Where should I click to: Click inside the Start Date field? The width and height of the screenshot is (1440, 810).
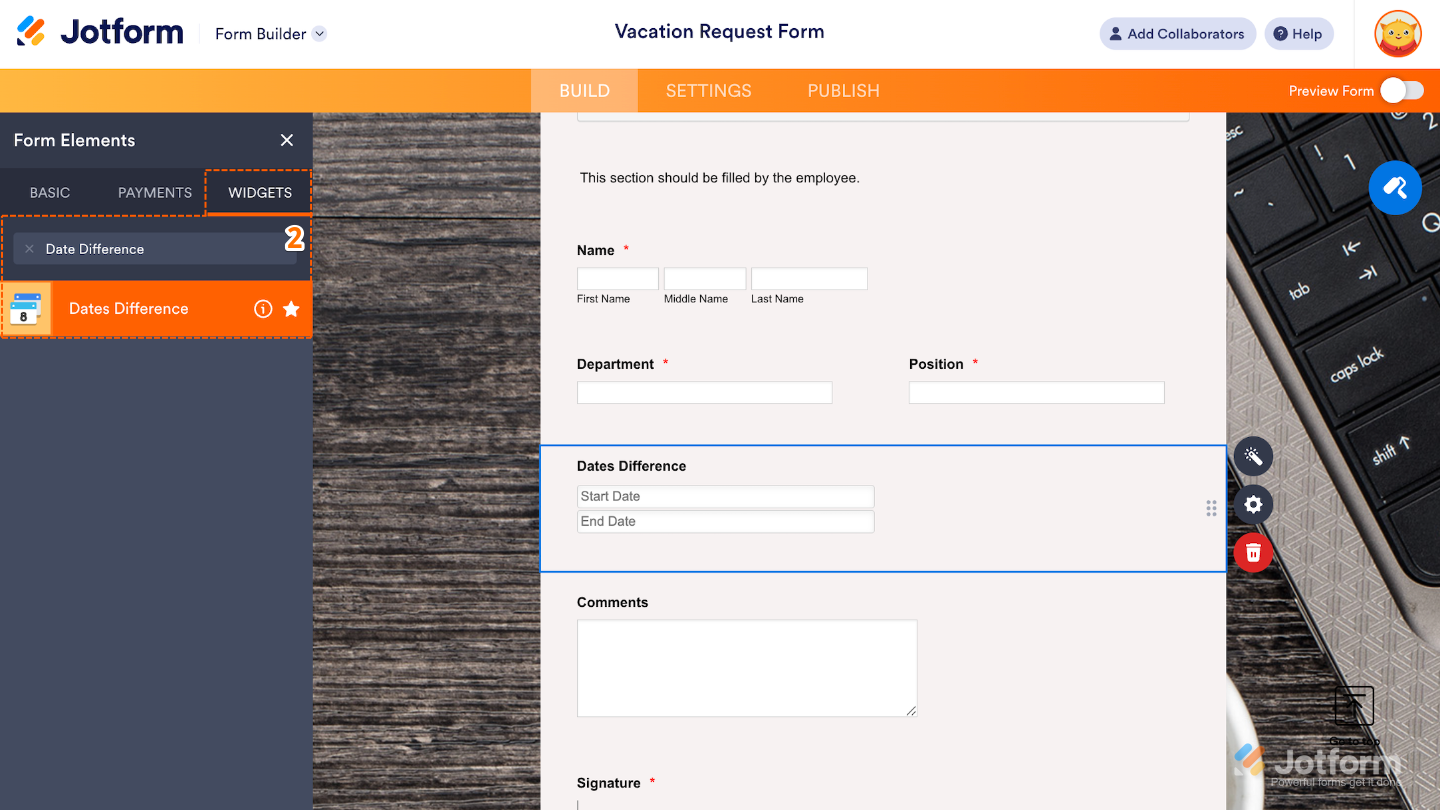(725, 496)
